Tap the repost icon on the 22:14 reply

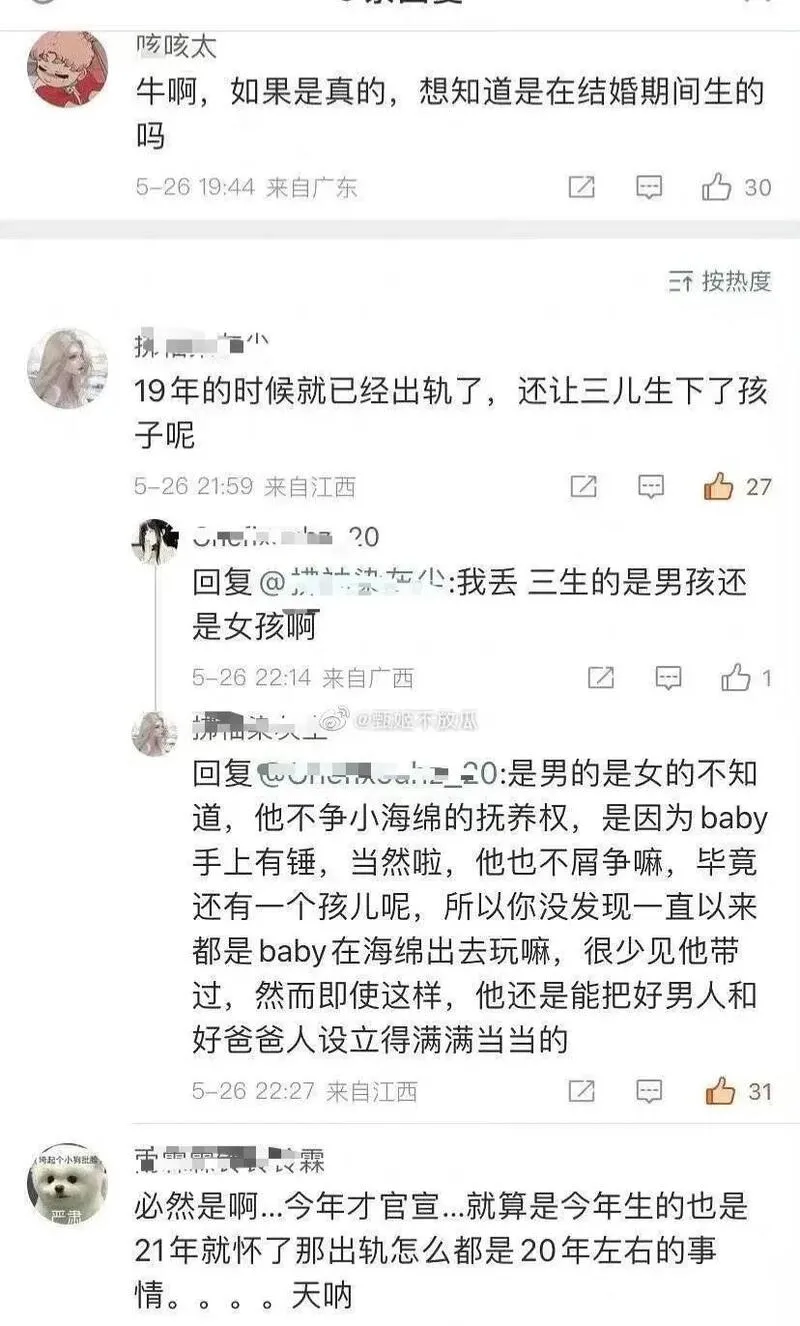[x=600, y=678]
